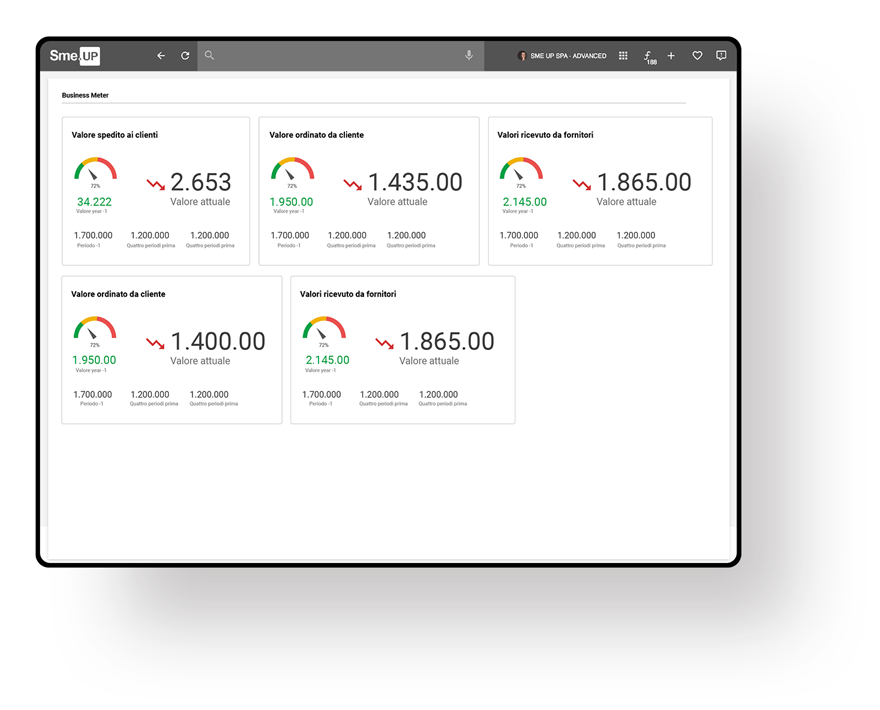The height and width of the screenshot is (710, 880).
Task: Open favorites heart icon
Action: coord(697,56)
